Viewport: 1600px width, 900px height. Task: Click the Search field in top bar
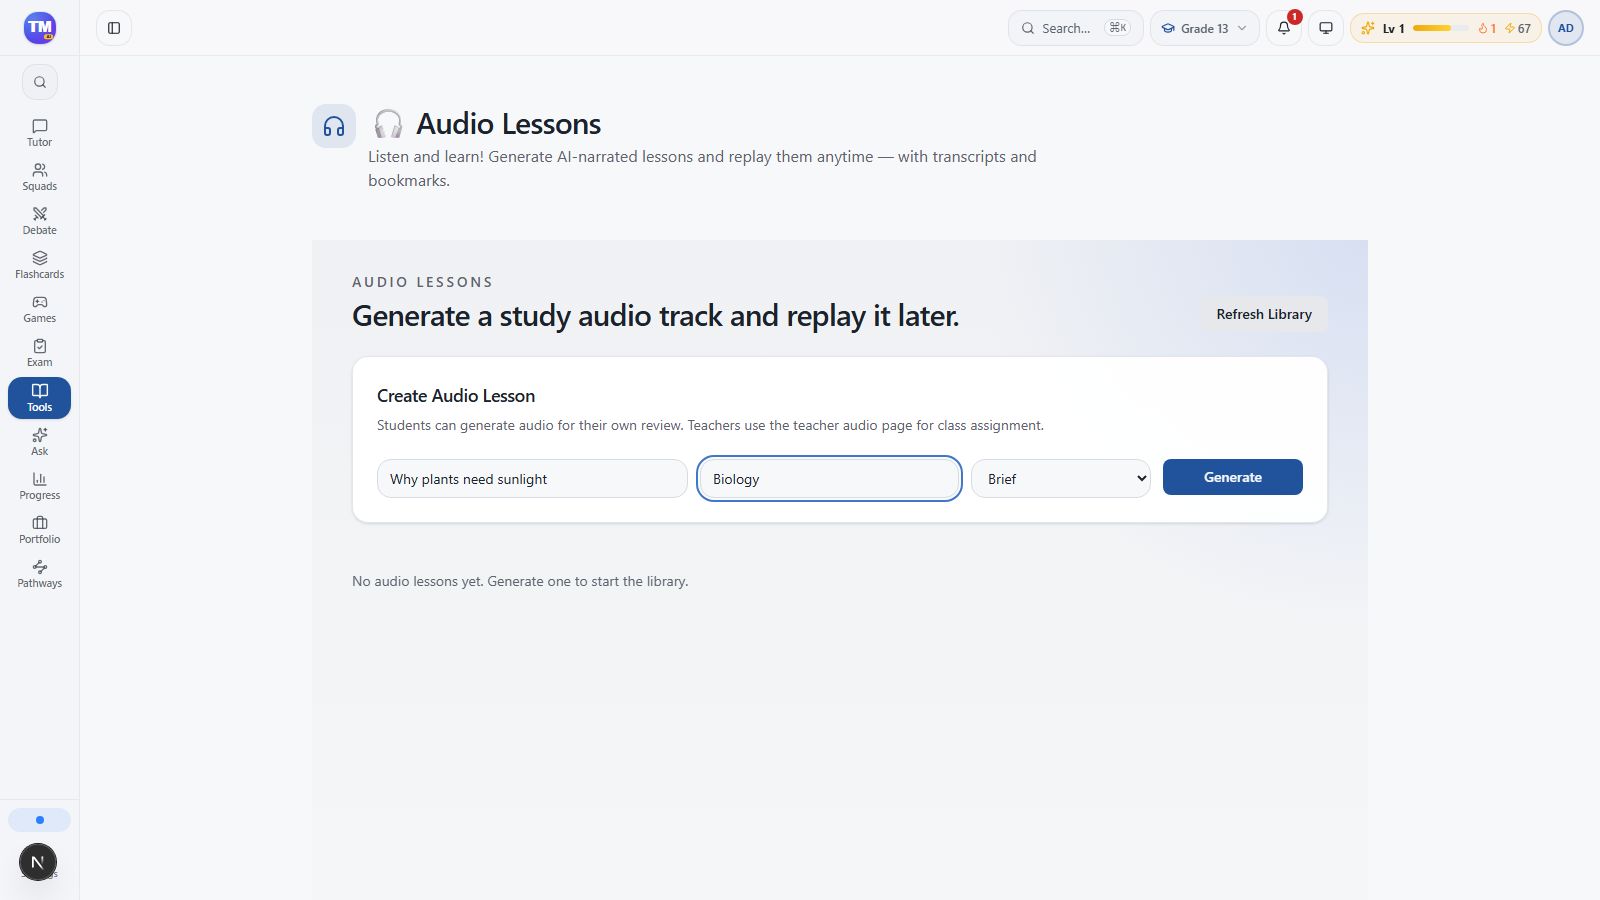[x=1075, y=28]
